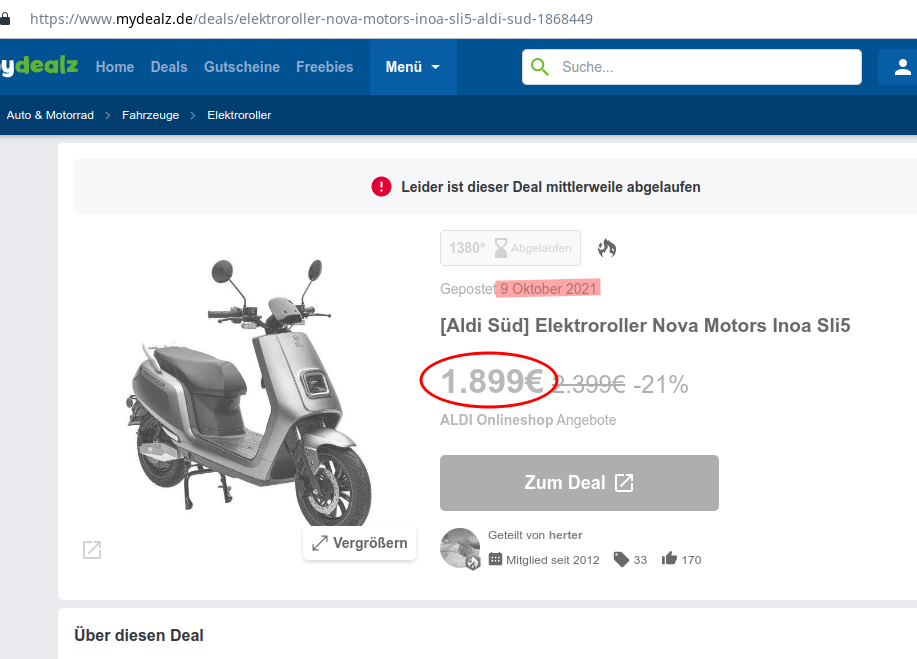Viewport: 917px width, 659px height.
Task: Click the green search magnifier icon
Action: coord(540,67)
